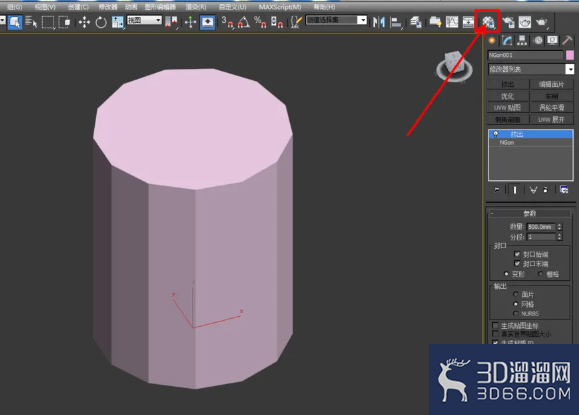Viewport: 579px width, 415px height.
Task: Open the reference coordinate system 视图 dropdown
Action: click(144, 20)
